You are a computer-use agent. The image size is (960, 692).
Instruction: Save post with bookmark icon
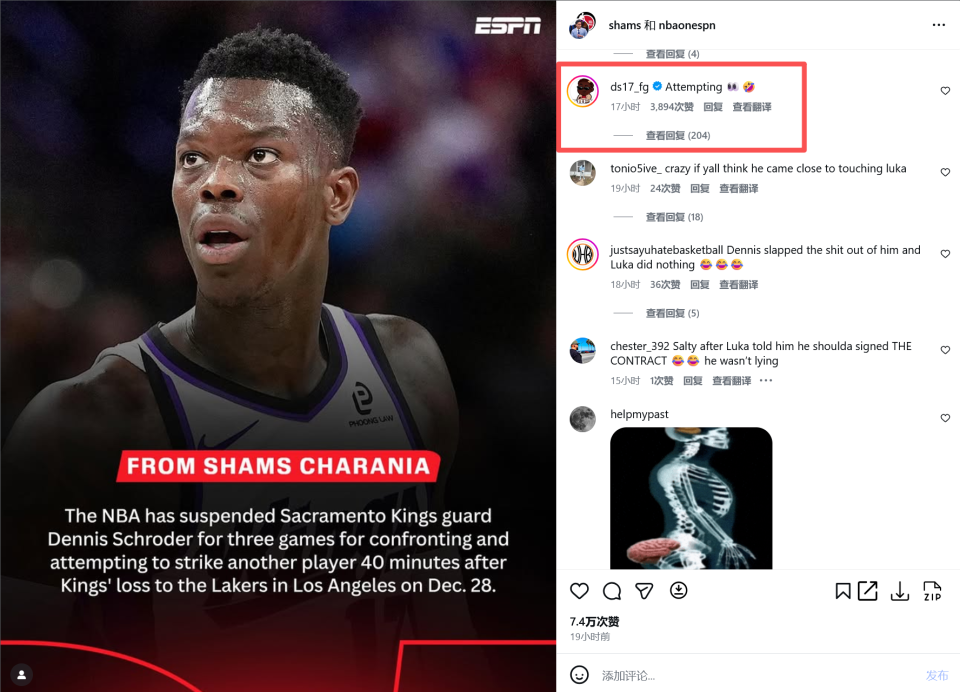[x=842, y=591]
